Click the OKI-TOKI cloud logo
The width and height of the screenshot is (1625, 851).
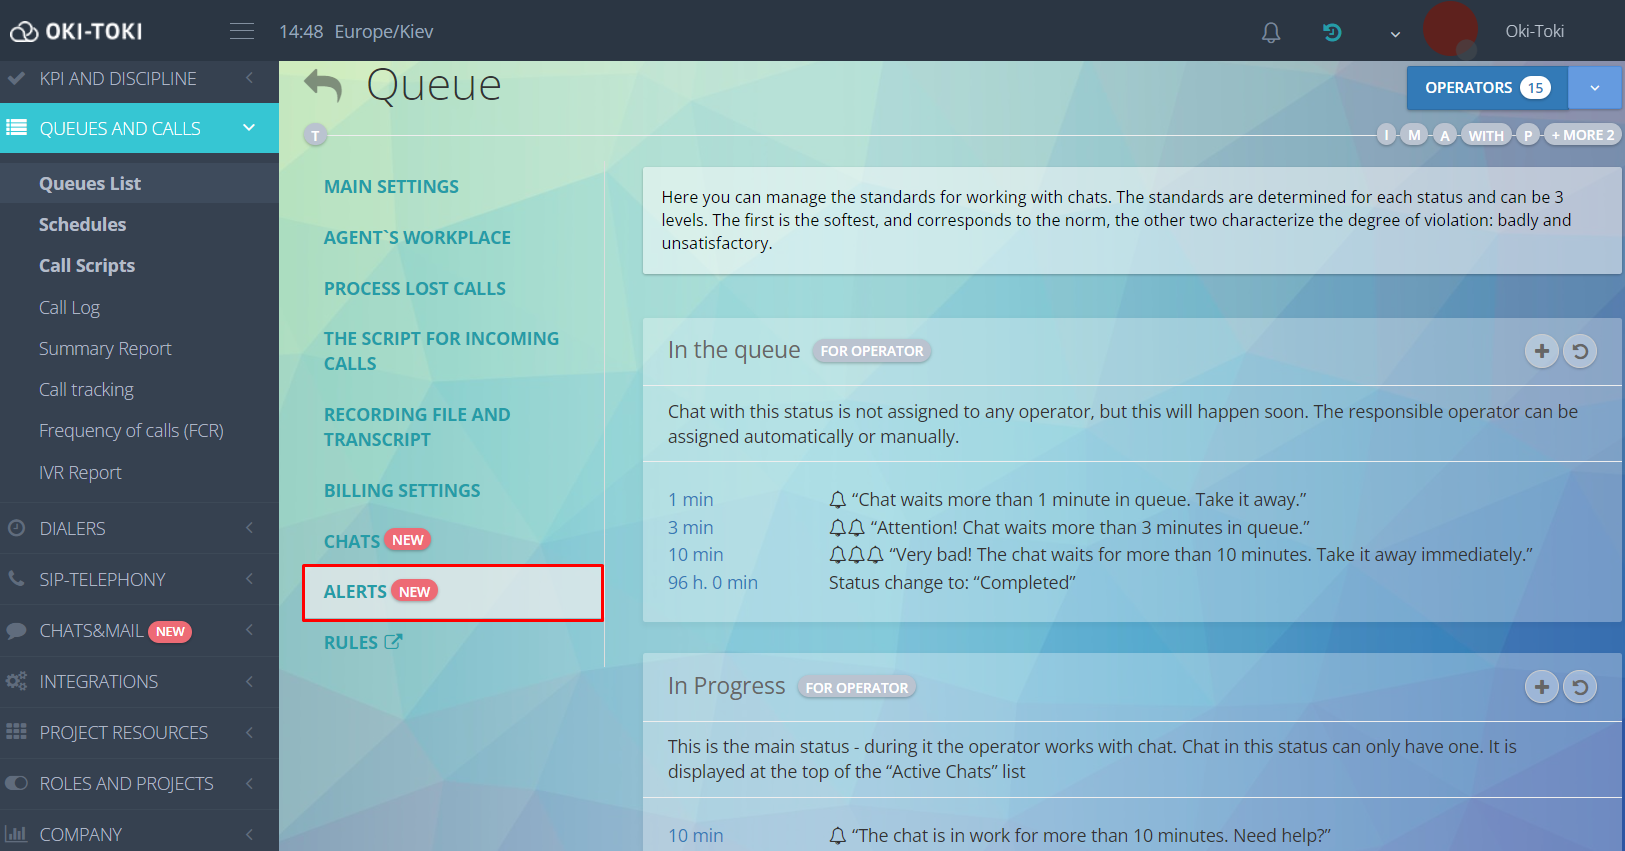[x=77, y=31]
